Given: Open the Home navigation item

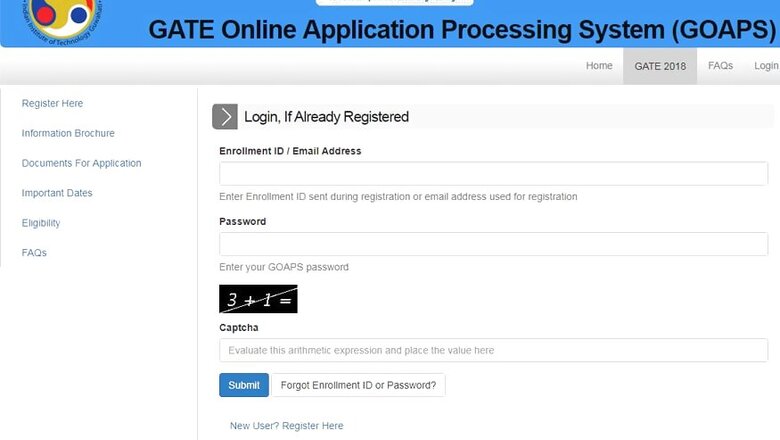Looking at the screenshot, I should [599, 66].
